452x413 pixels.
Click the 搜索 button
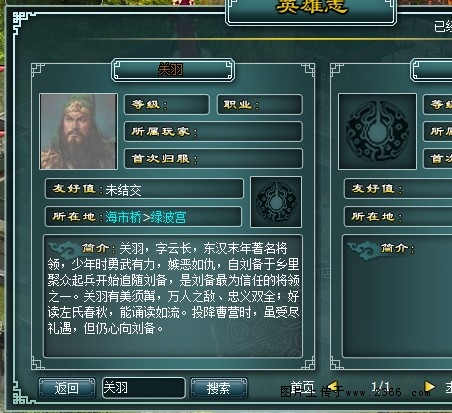pos(219,388)
